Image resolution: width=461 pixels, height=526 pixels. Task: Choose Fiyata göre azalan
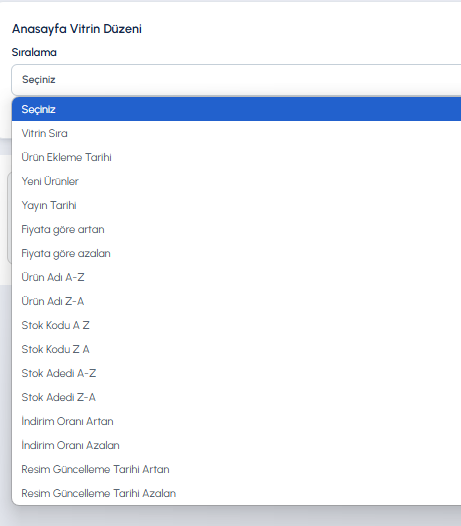pos(237,253)
